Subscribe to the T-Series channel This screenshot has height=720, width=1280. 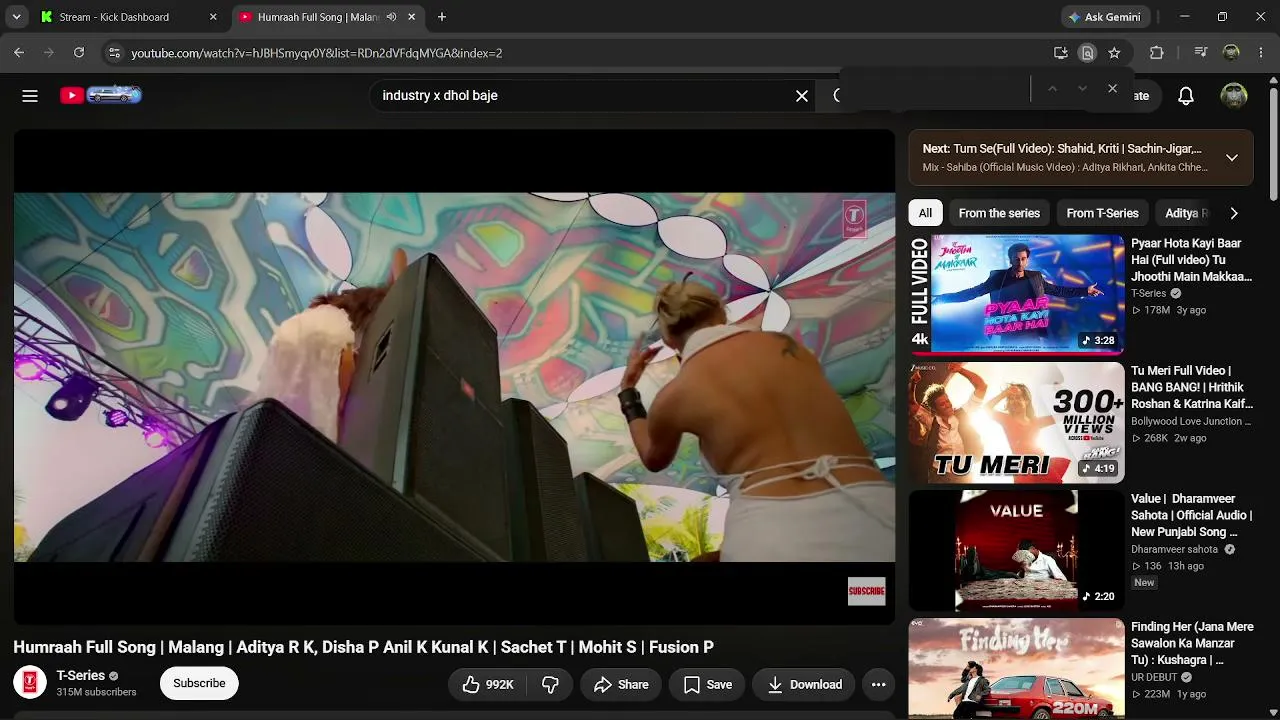[x=199, y=683]
